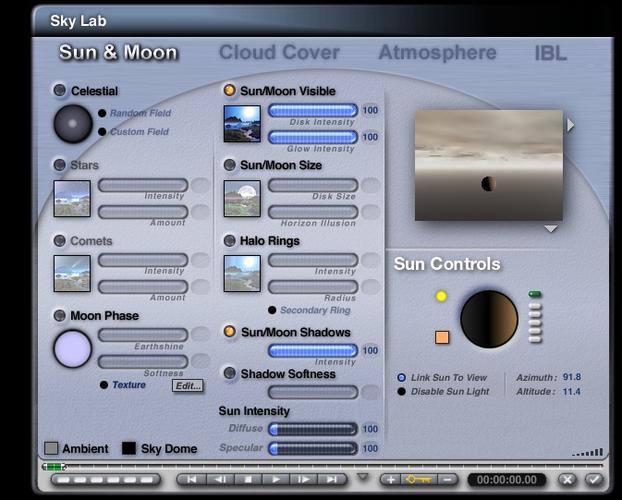Toggle the Sun/Moon Size button
This screenshot has width=622, height=500.
pyautogui.click(x=229, y=165)
